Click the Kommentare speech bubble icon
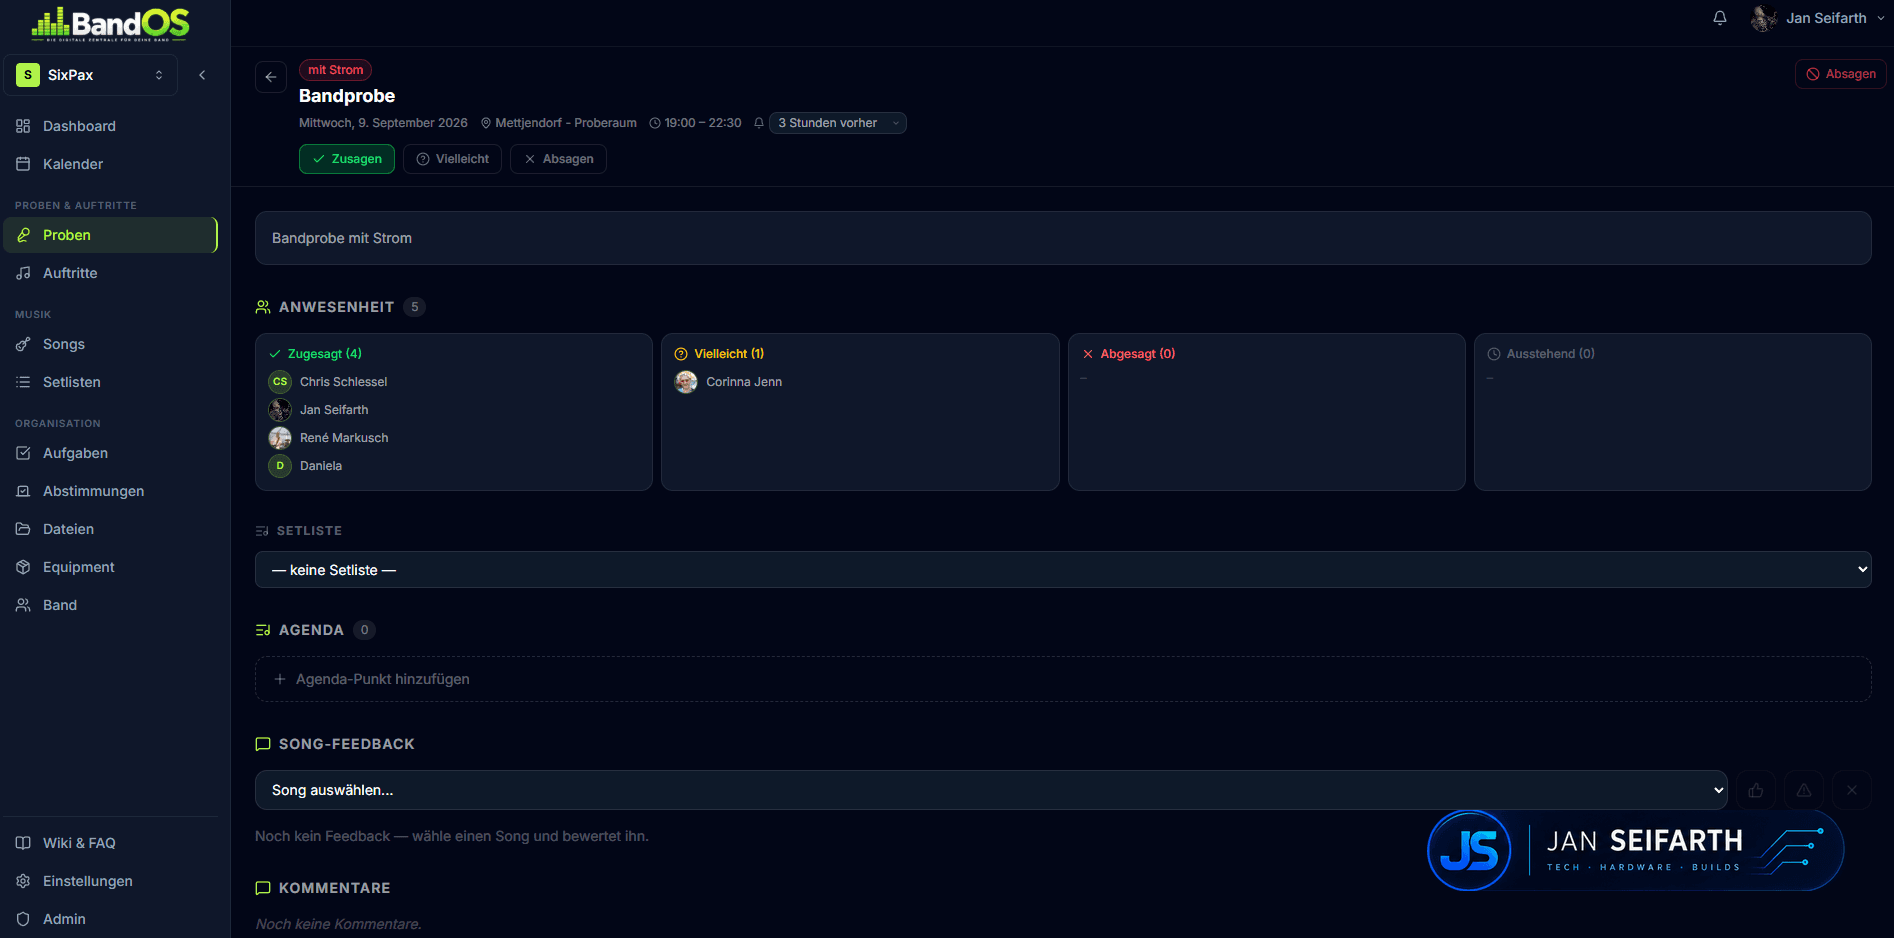Screen dimensions: 1894x938 pyautogui.click(x=263, y=888)
